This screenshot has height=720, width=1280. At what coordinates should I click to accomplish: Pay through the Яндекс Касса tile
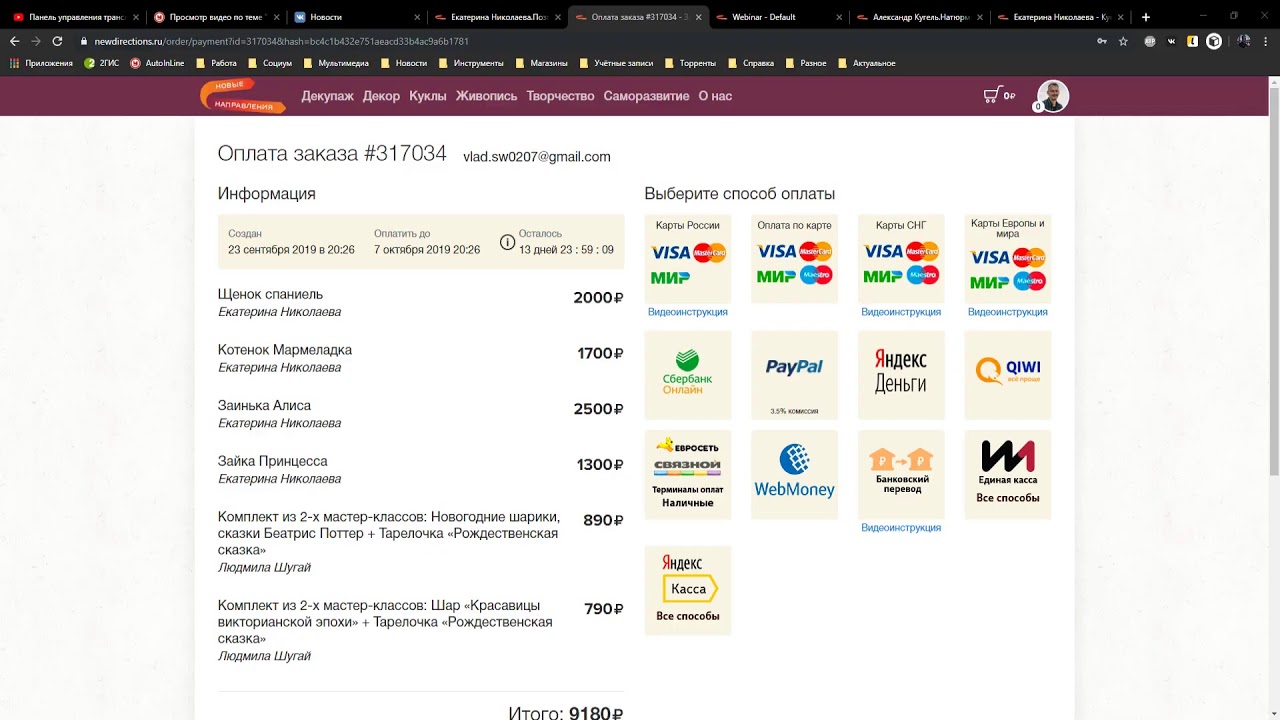click(x=688, y=590)
